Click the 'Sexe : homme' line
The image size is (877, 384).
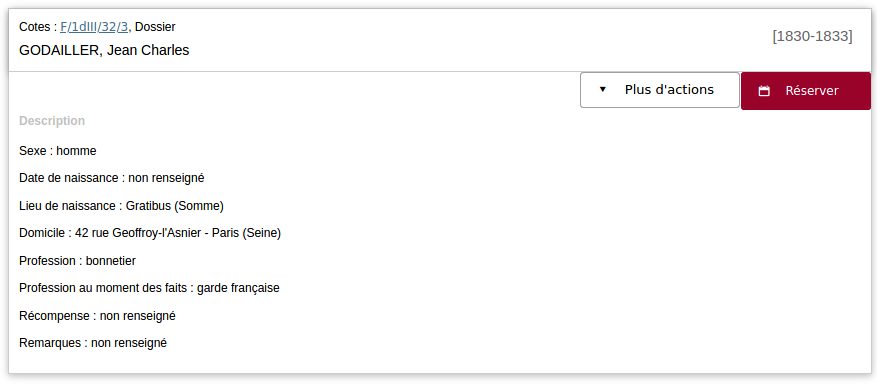tap(58, 151)
